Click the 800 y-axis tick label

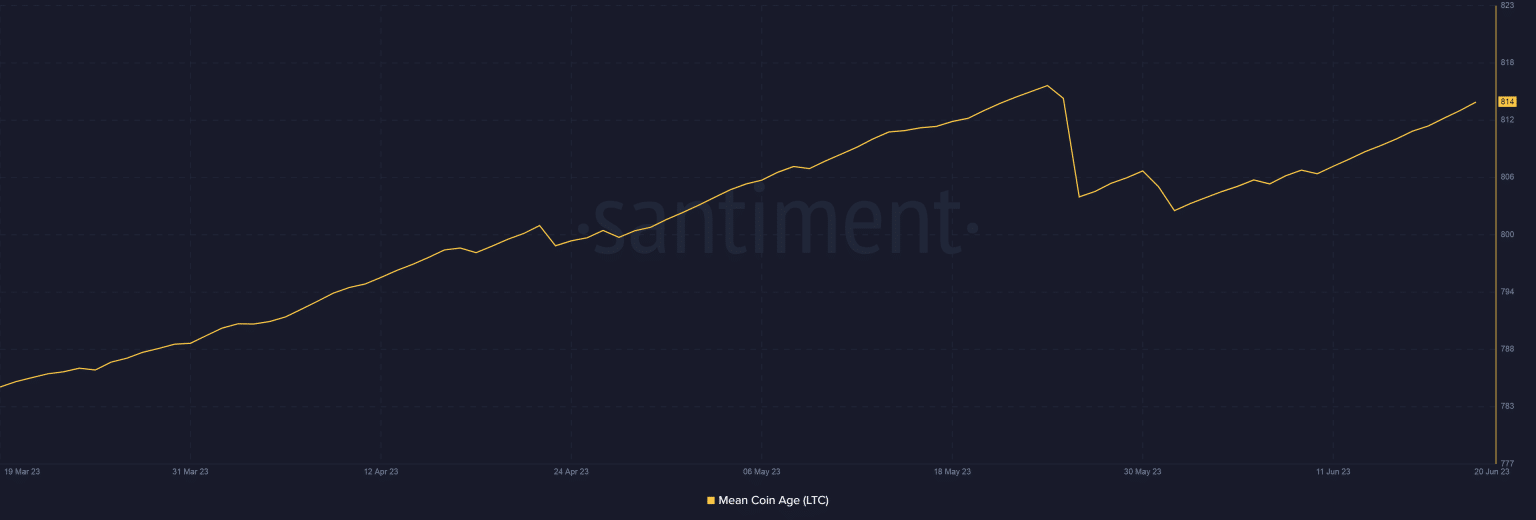[1507, 234]
